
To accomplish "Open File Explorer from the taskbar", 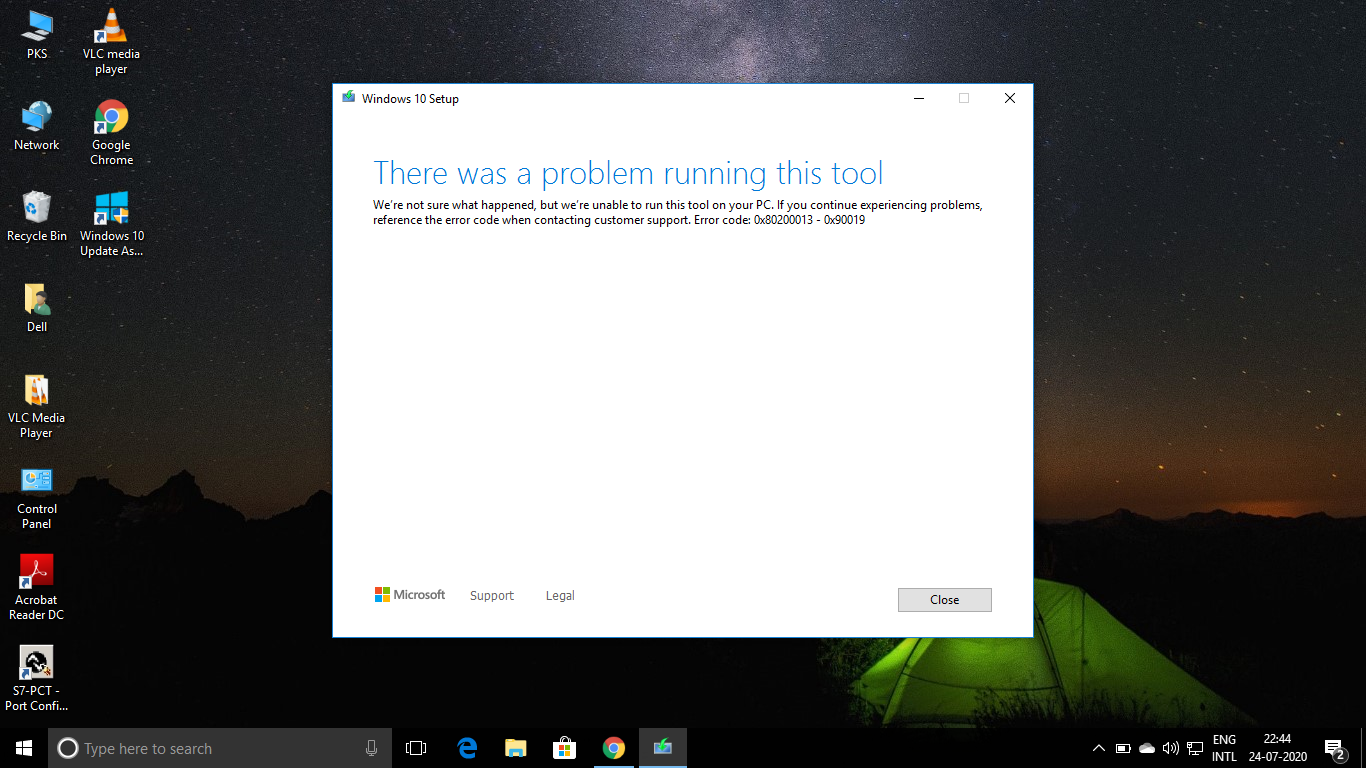I will pyautogui.click(x=516, y=748).
